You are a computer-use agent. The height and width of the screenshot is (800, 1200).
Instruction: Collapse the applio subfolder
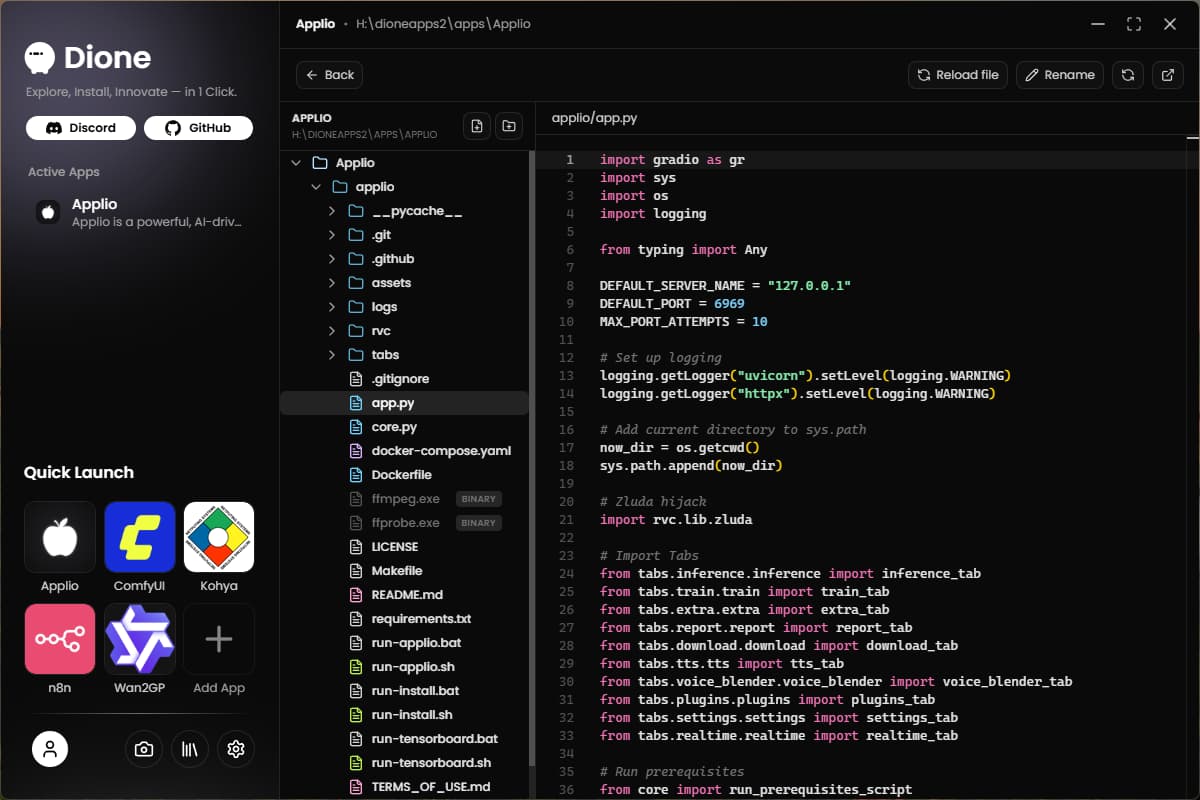pyautogui.click(x=316, y=187)
